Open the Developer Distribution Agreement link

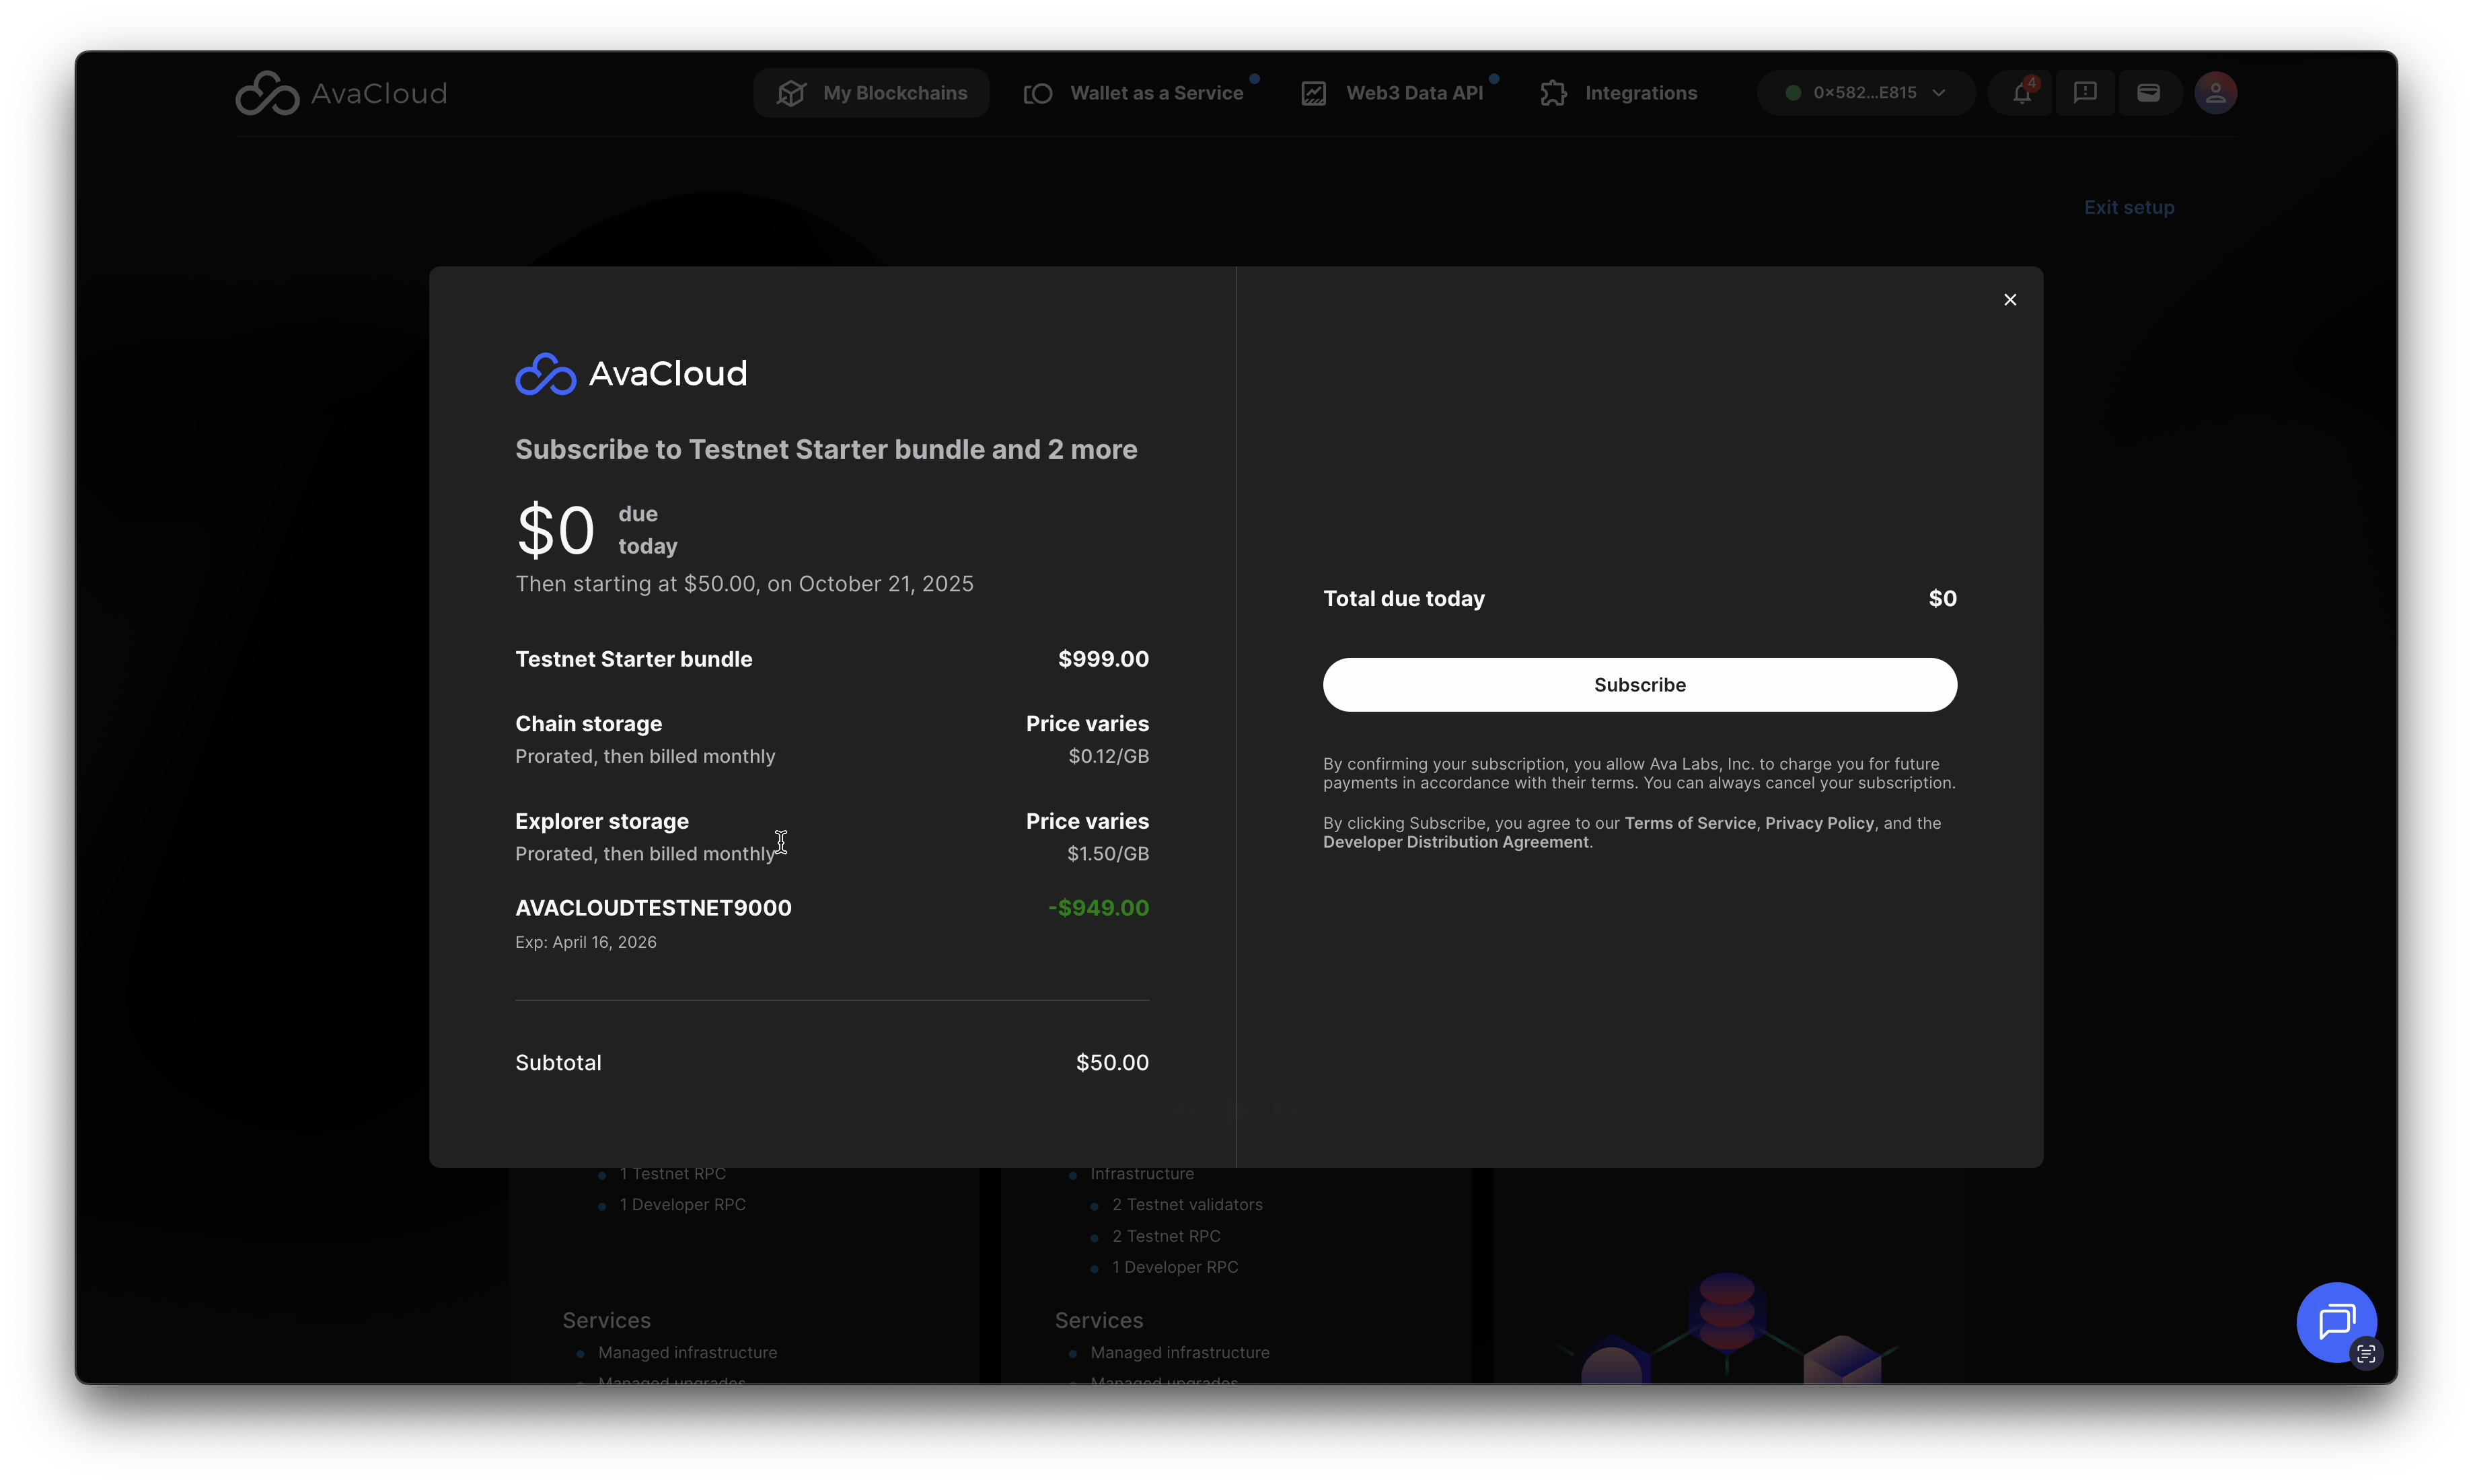pos(1455,842)
